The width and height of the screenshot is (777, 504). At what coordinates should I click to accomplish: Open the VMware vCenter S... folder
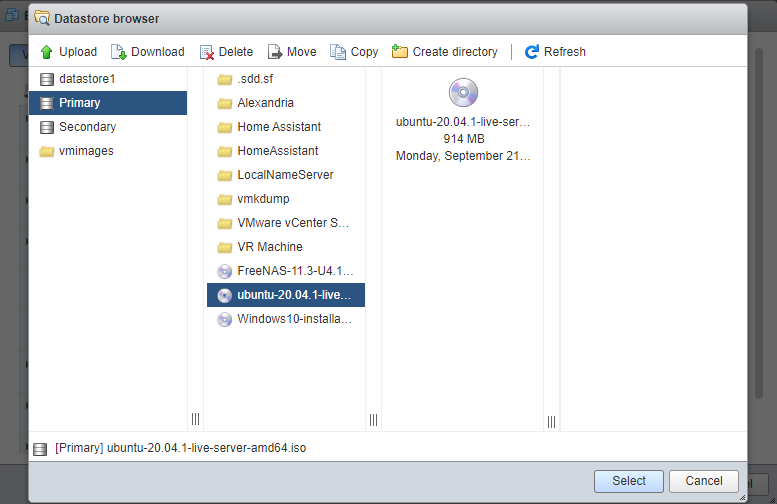pos(286,223)
